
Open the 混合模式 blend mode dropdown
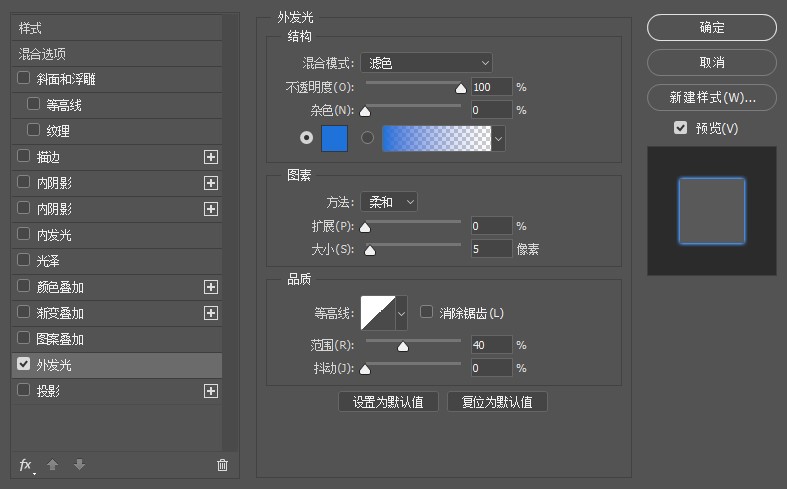coord(427,63)
